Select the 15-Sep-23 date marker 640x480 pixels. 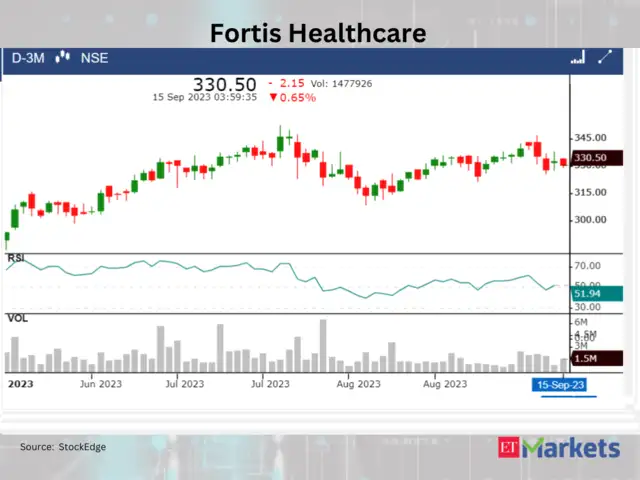click(561, 384)
